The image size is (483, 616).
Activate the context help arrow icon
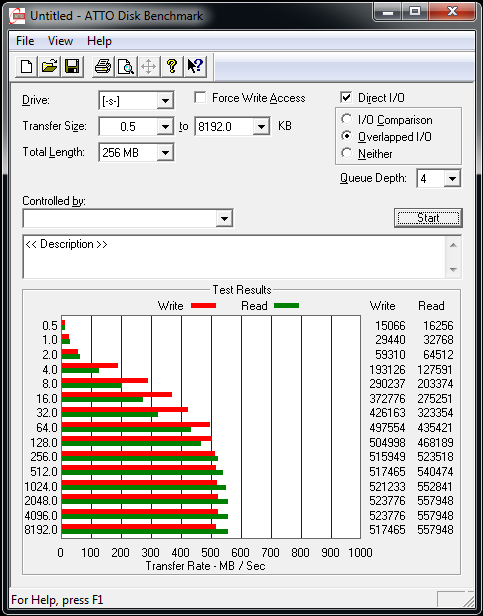click(x=195, y=66)
